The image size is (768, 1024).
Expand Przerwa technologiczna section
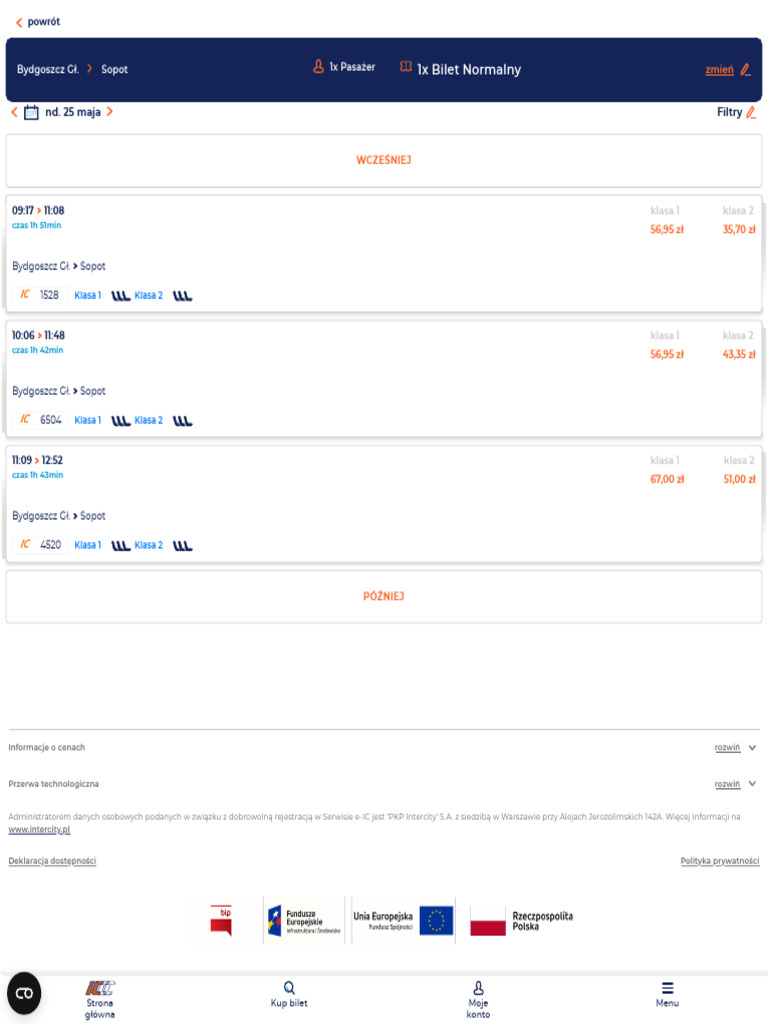click(735, 784)
